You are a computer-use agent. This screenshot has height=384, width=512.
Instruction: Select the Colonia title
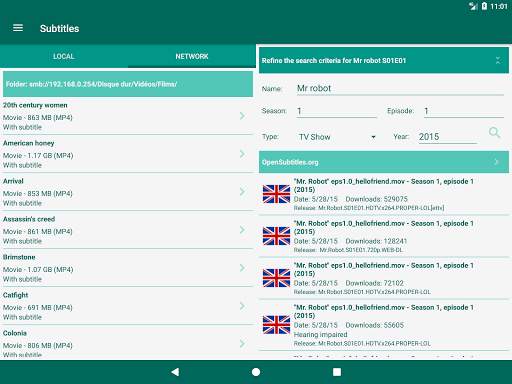pyautogui.click(x=15, y=333)
